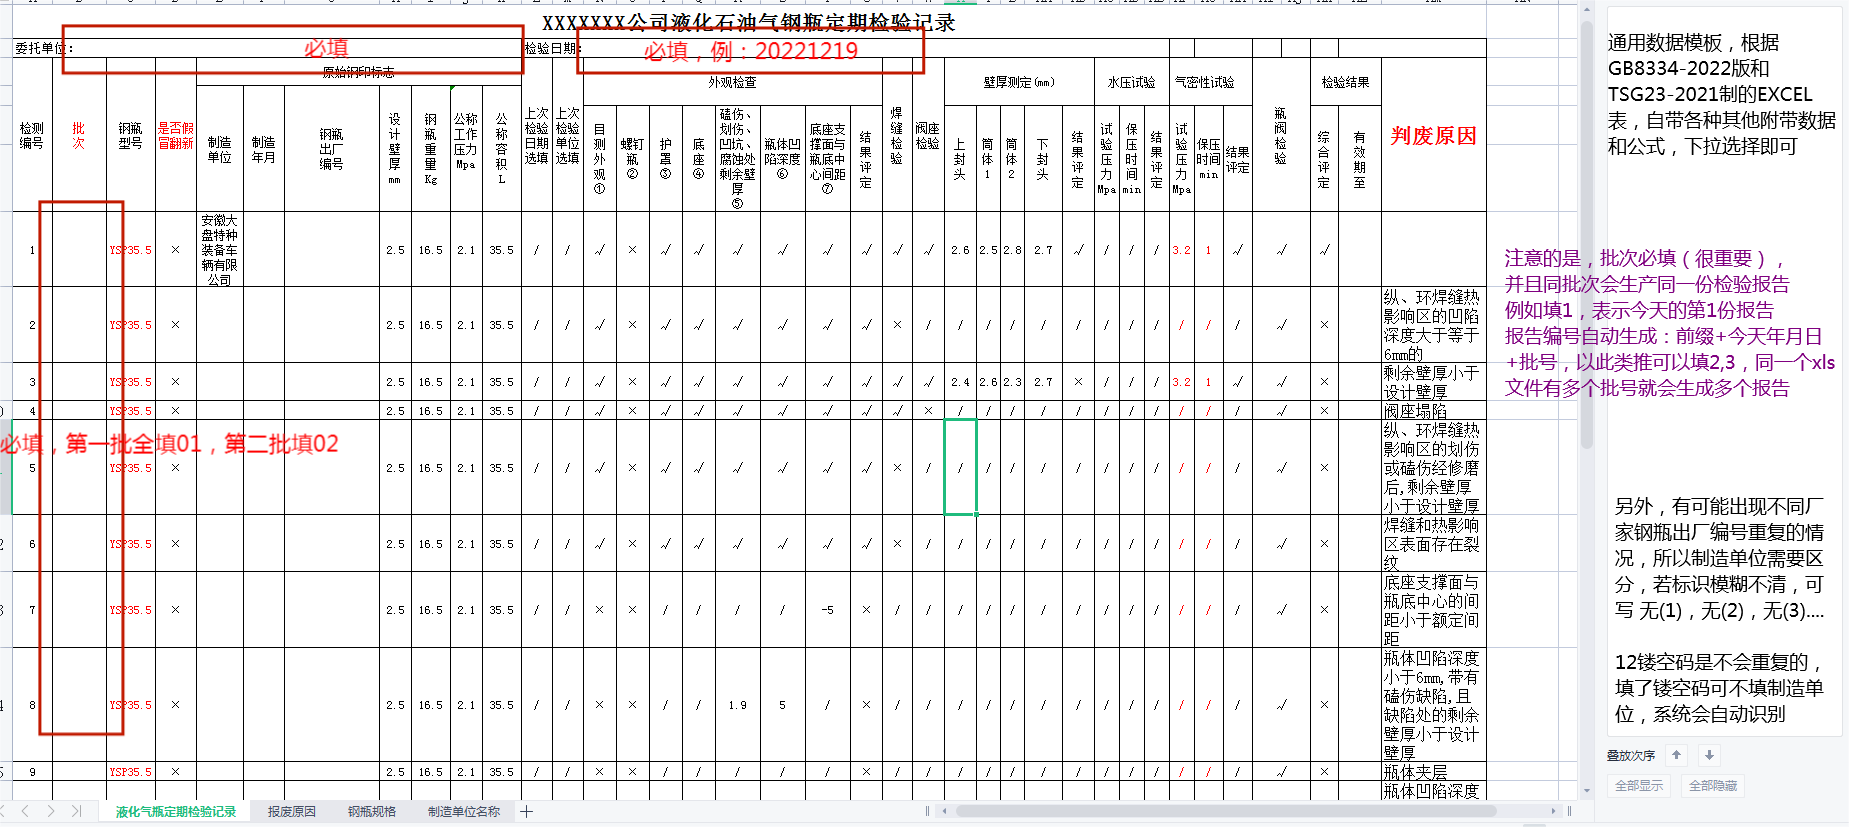Screen dimensions: 1849x827
Task: Select 制造年月 header cell
Action: click(x=264, y=149)
